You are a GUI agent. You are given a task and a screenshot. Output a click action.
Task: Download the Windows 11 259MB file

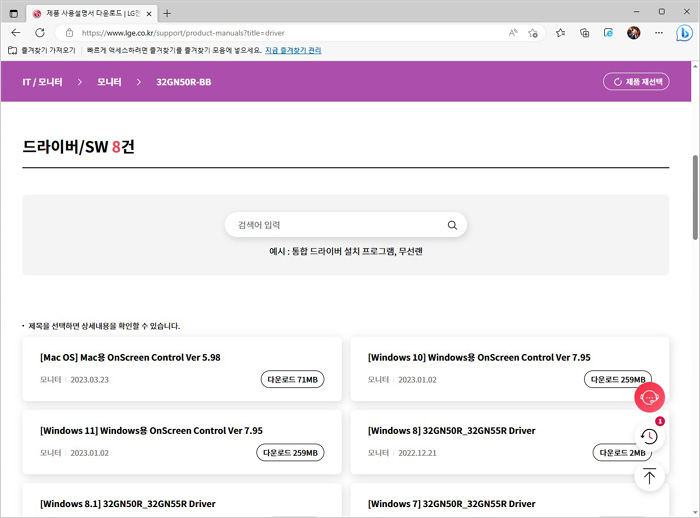[x=290, y=452]
